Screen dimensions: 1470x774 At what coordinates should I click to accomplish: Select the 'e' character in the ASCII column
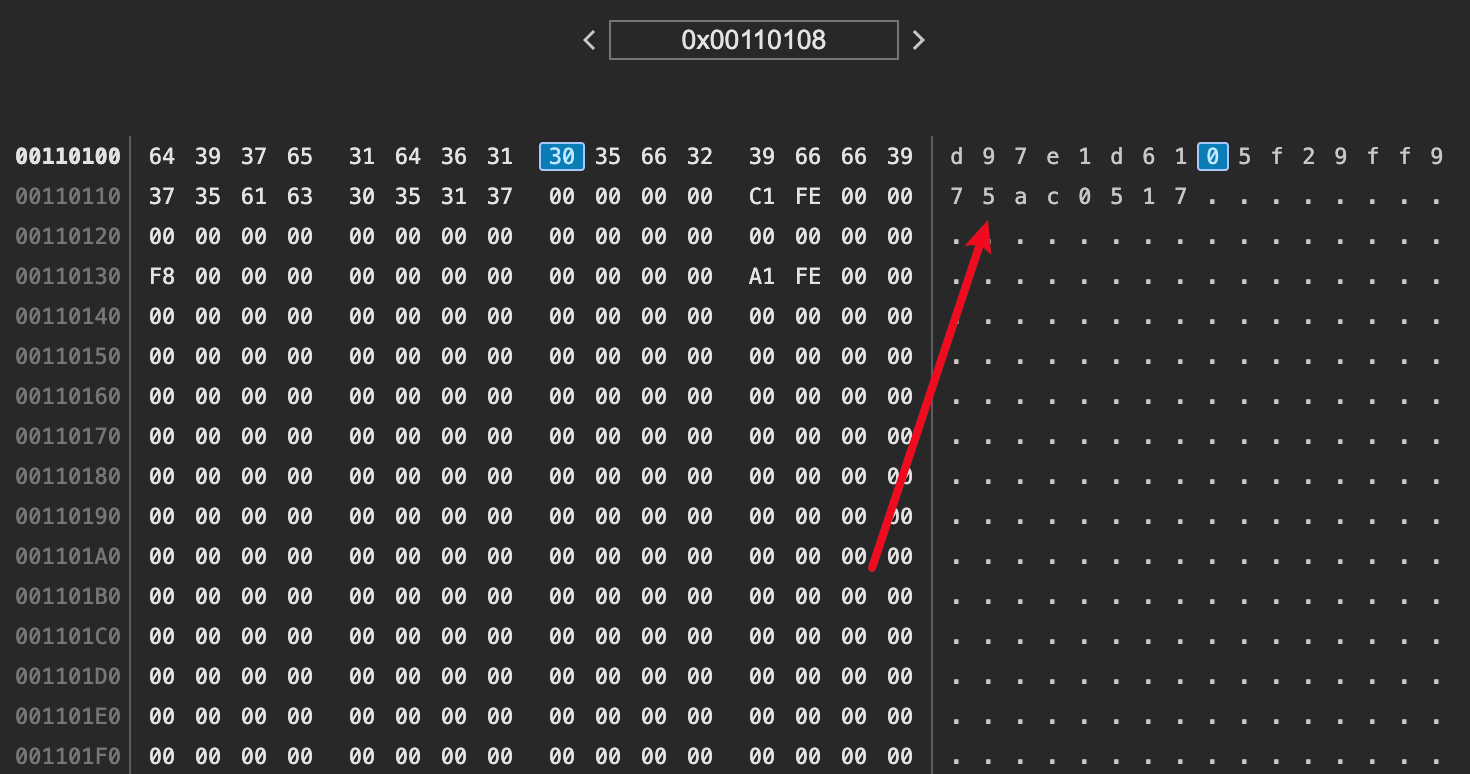(x=1052, y=156)
